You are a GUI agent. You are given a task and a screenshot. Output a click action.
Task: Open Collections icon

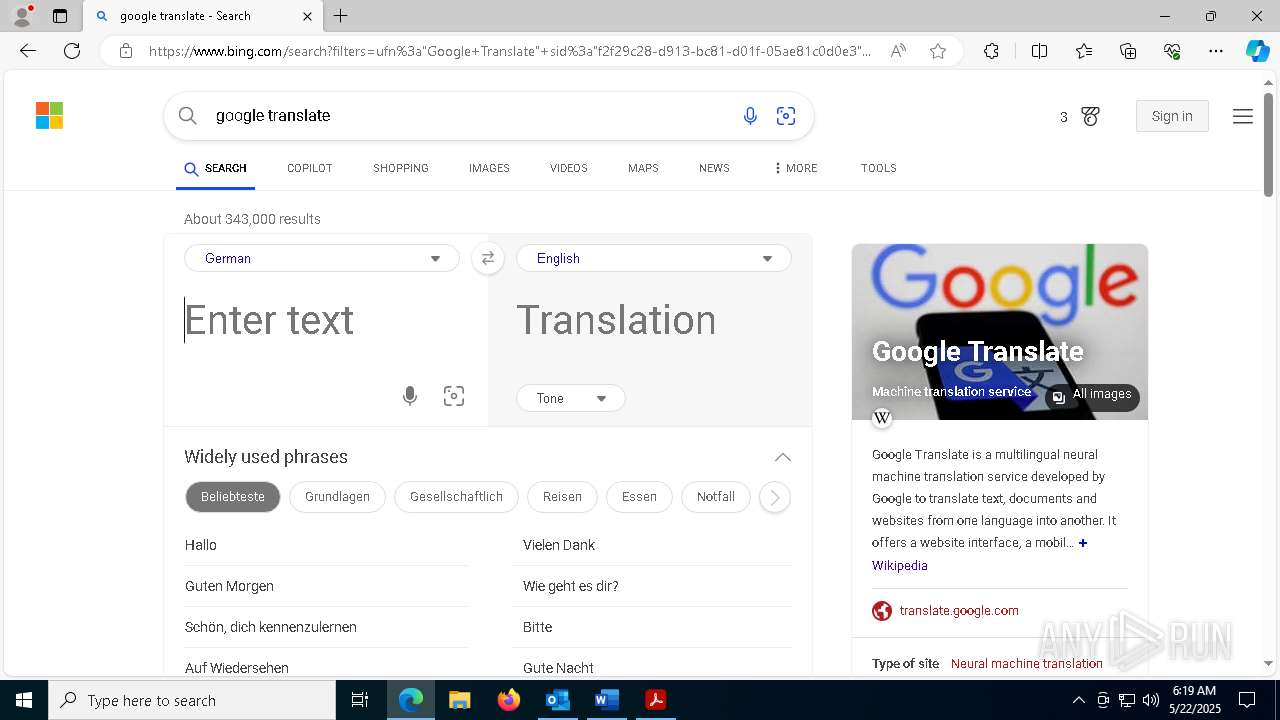[x=1128, y=51]
